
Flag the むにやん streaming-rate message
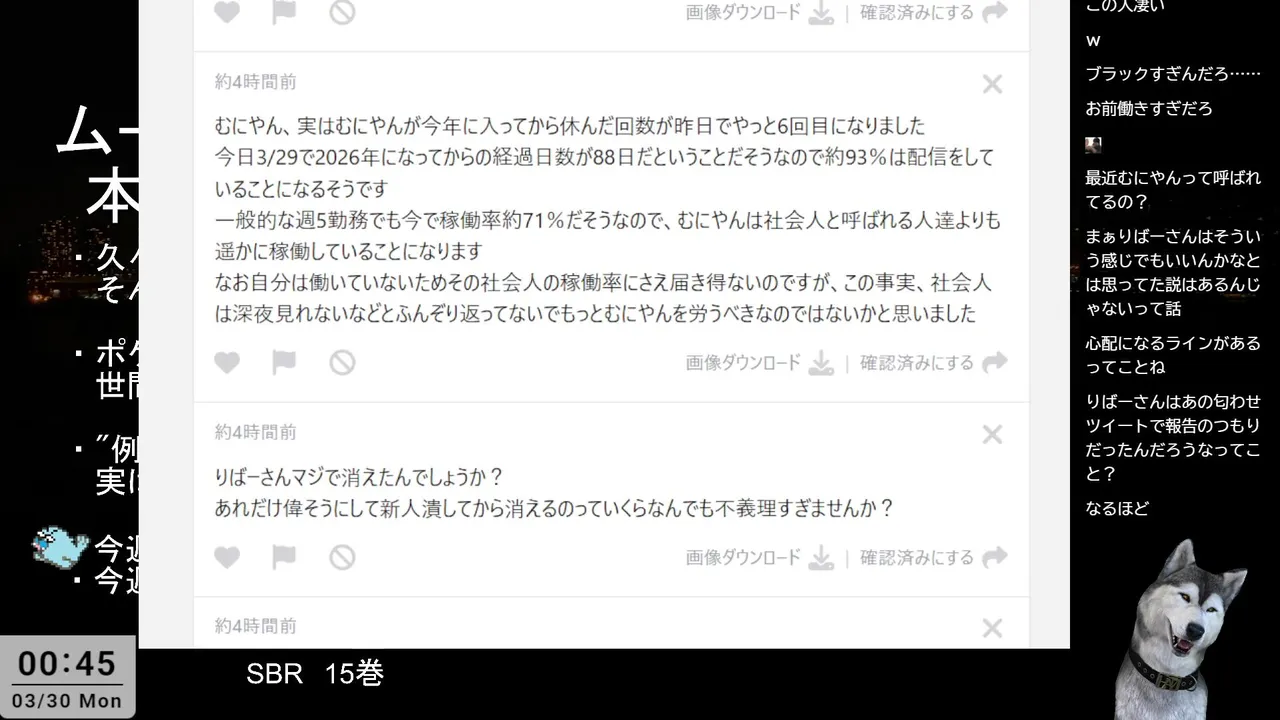click(284, 362)
